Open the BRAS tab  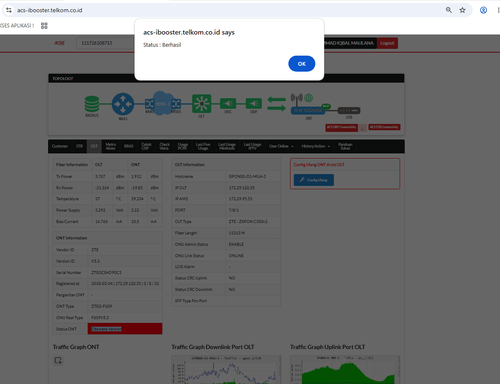(129, 146)
